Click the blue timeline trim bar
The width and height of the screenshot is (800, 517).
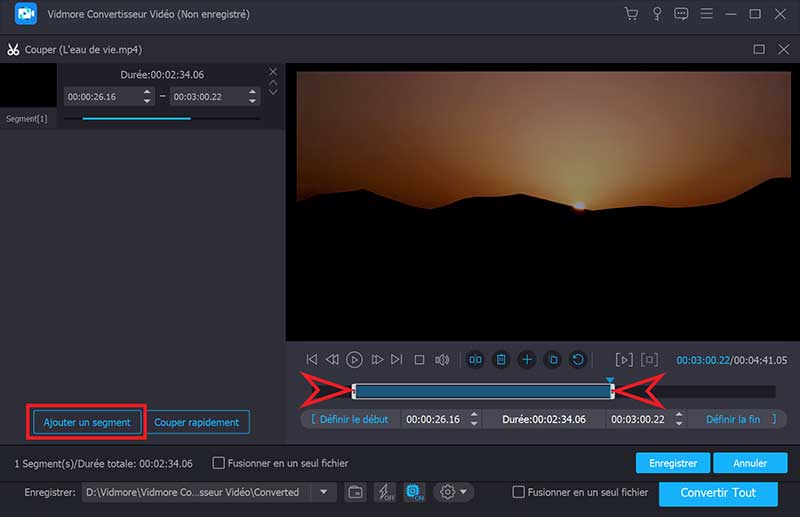click(x=483, y=392)
